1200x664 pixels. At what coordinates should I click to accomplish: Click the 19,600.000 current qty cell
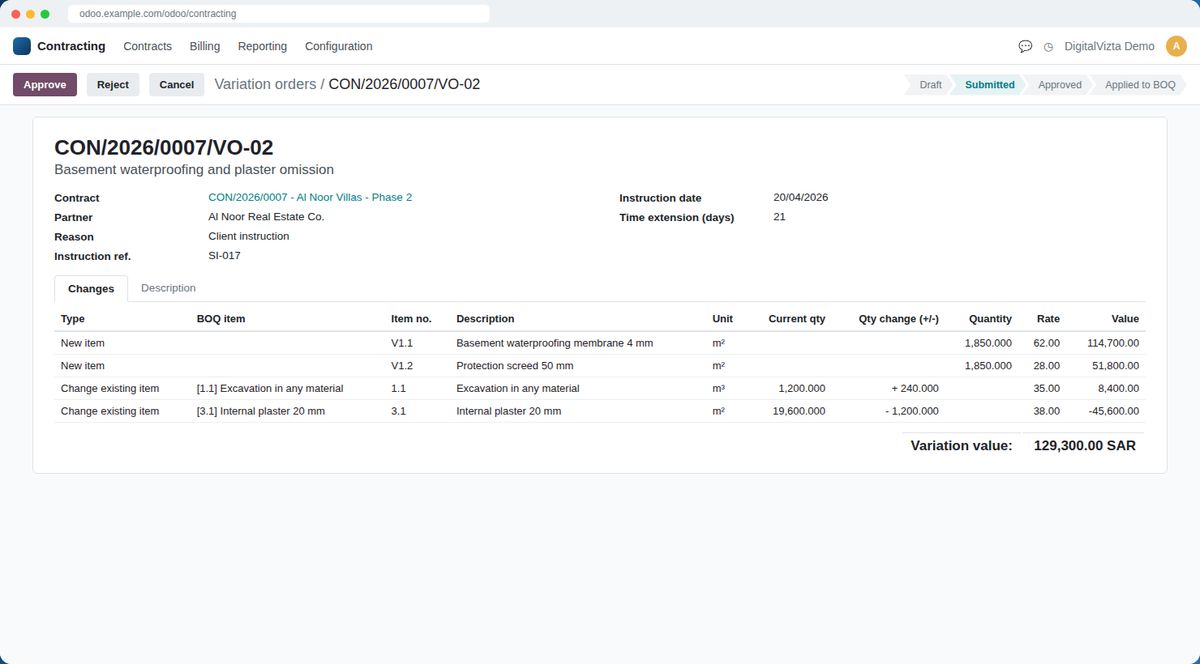pos(799,411)
